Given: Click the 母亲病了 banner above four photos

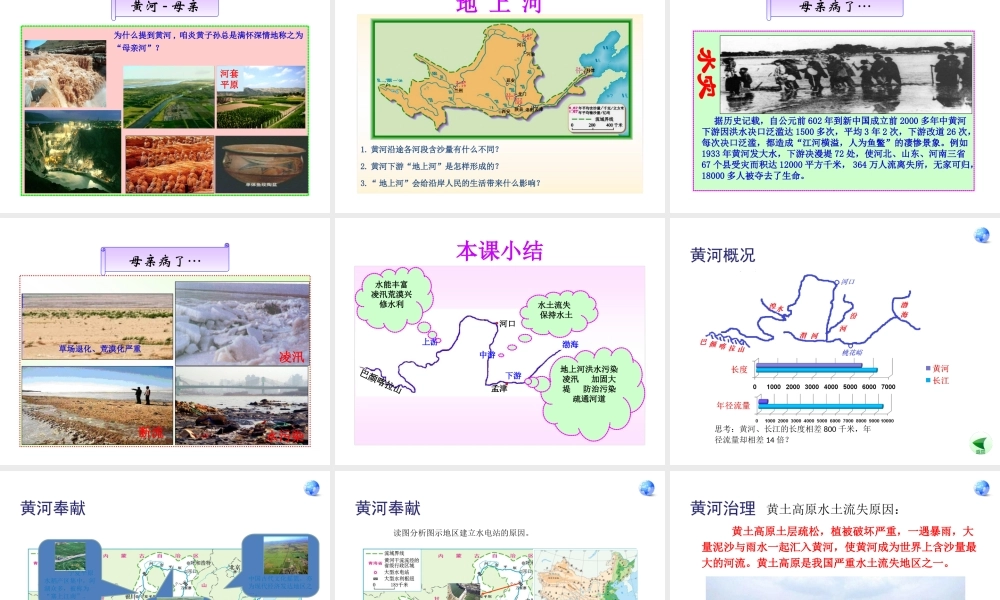Looking at the screenshot, I should pos(165,260).
